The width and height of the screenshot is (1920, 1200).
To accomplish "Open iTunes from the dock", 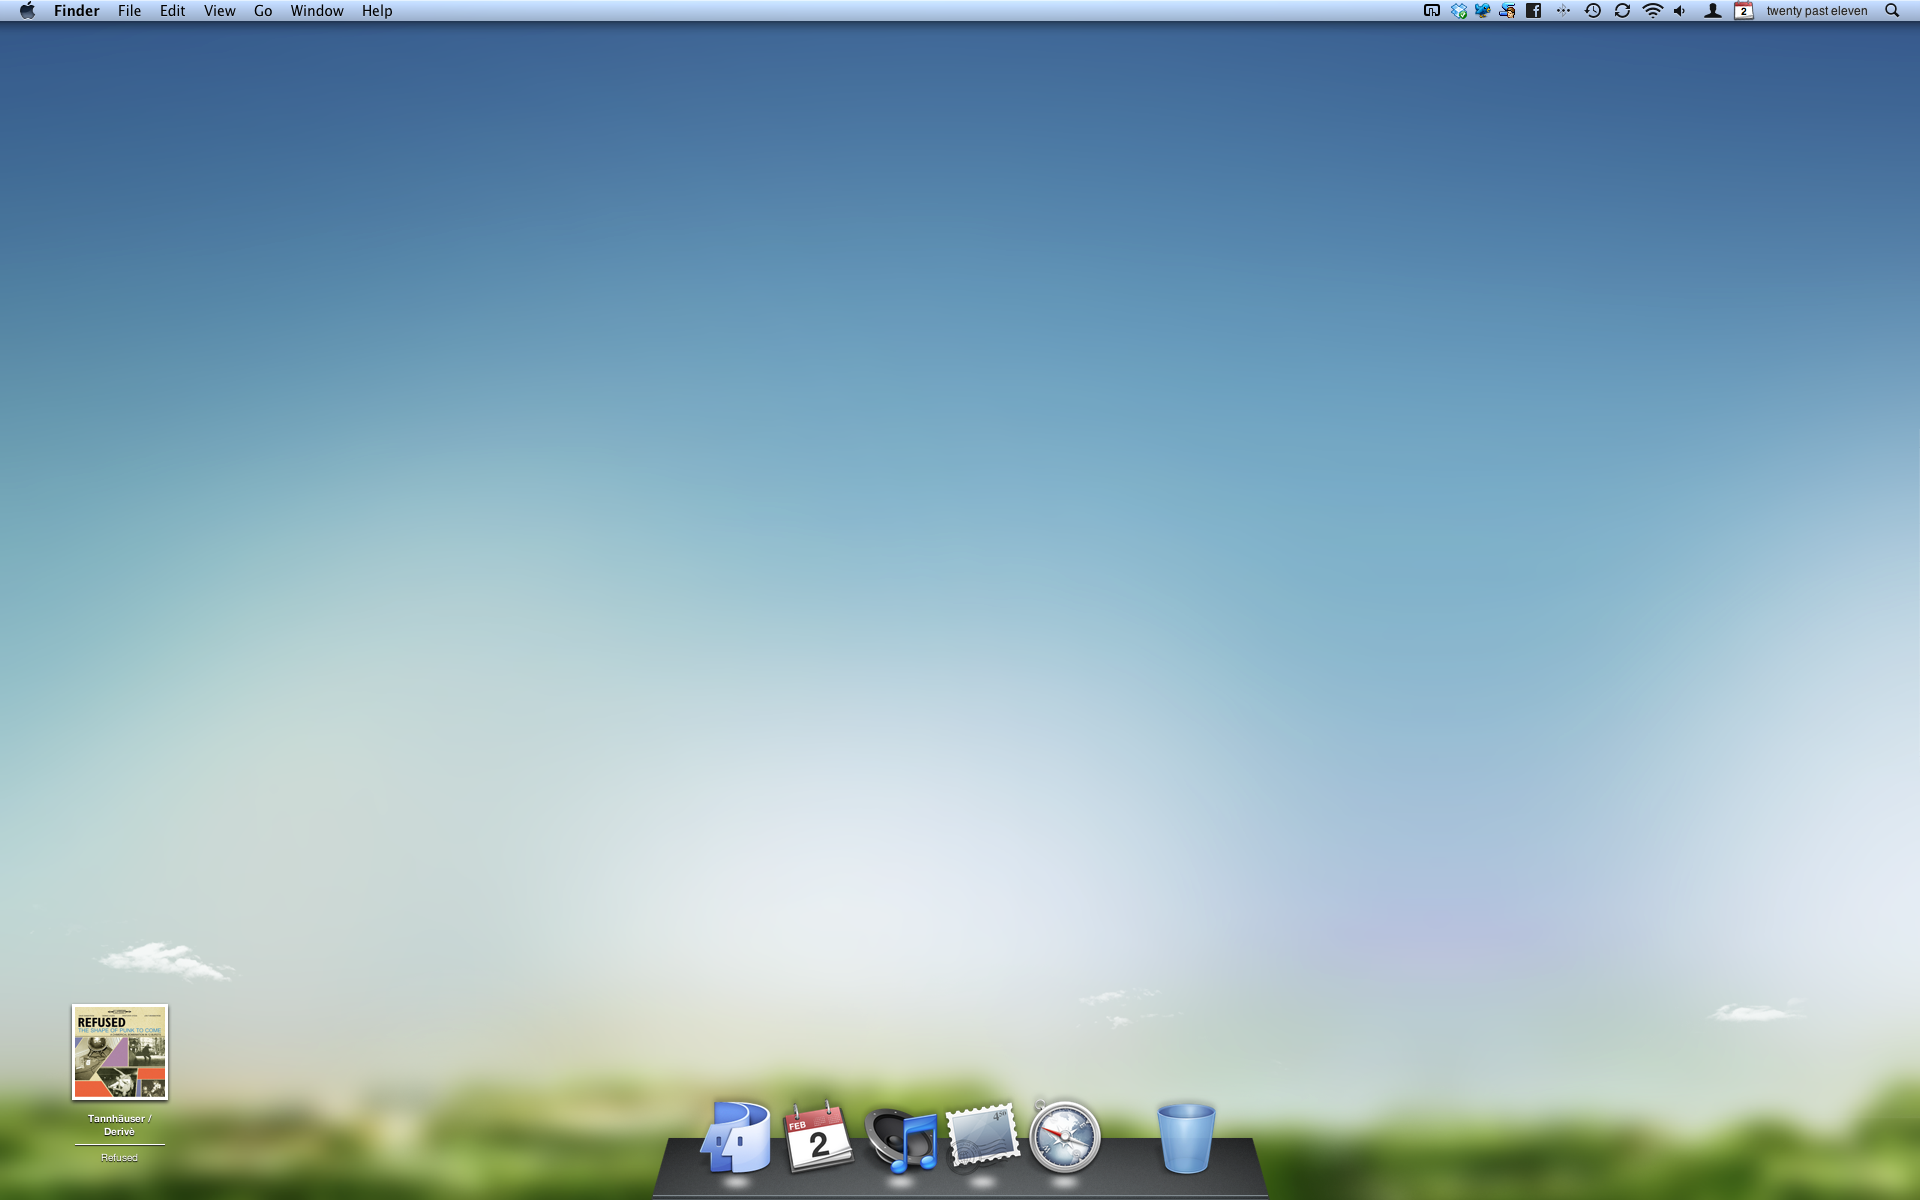I will pyautogui.click(x=900, y=1139).
